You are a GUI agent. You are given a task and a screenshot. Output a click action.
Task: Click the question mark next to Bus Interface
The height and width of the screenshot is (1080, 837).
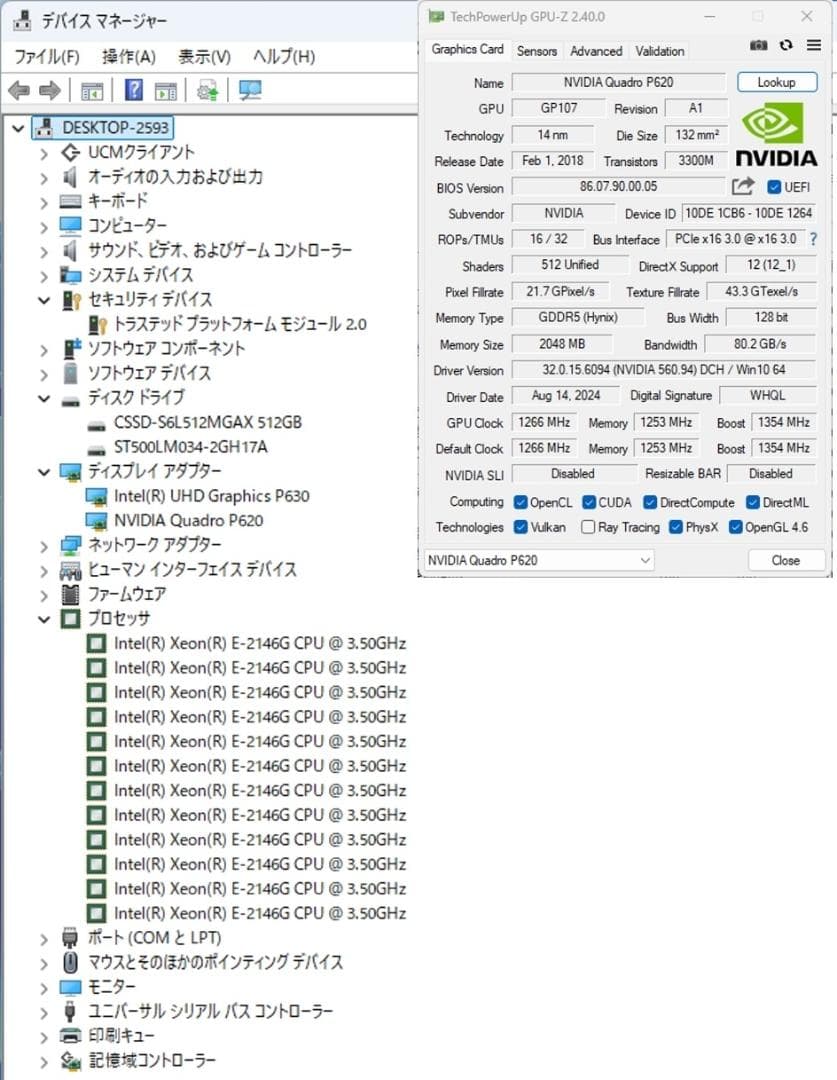(813, 239)
